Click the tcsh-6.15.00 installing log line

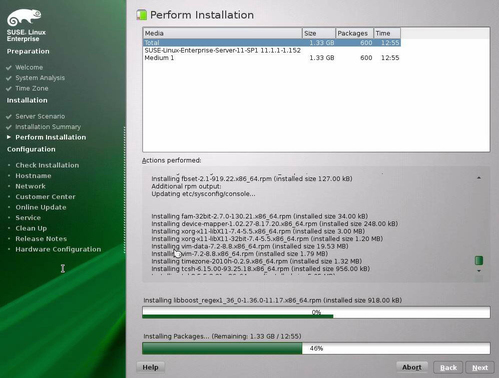261,269
